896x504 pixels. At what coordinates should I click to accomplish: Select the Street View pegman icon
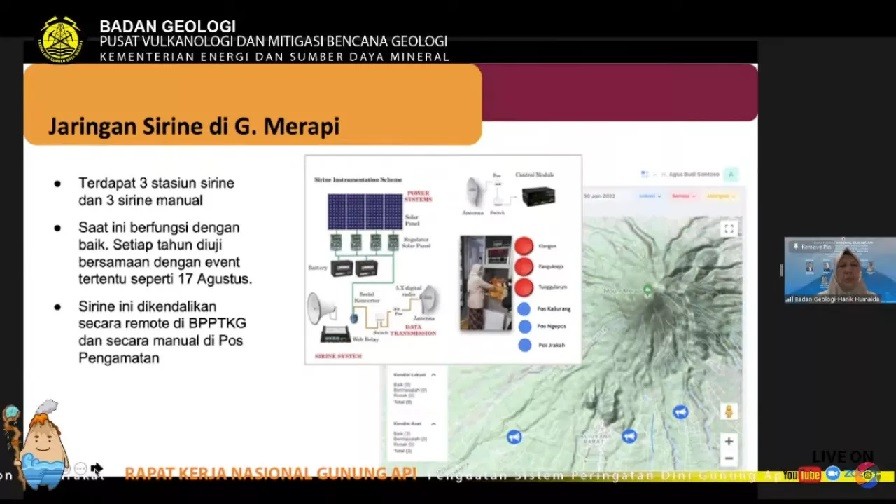coord(729,411)
